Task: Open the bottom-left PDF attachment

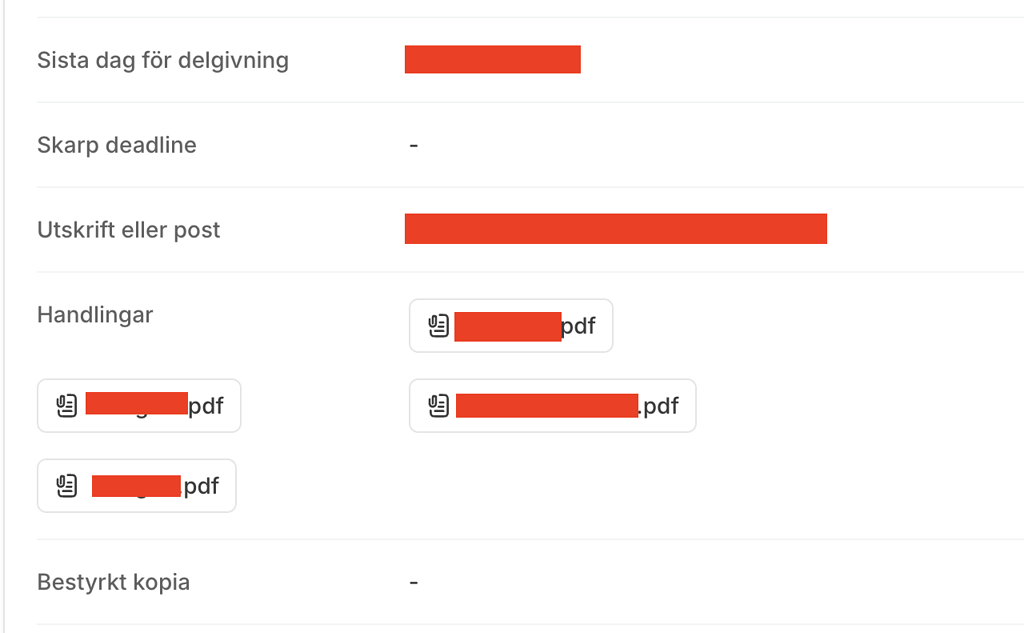Action: point(136,485)
